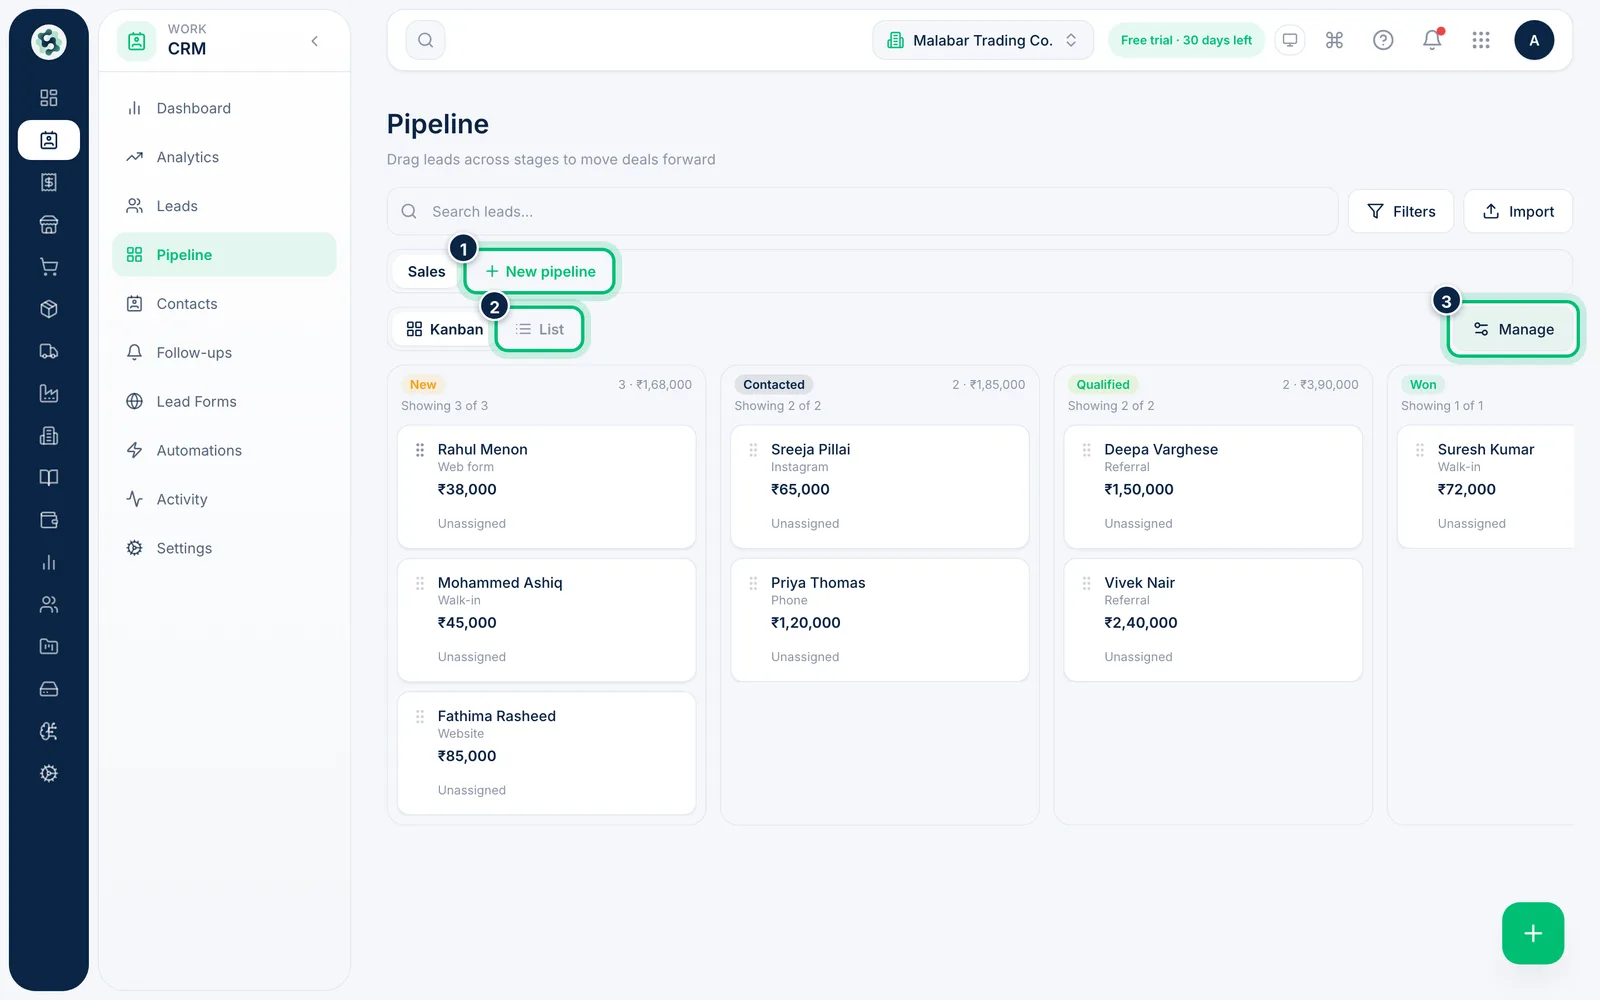Open the notifications bell
Screen dimensions: 1600x1000
click(x=1432, y=40)
